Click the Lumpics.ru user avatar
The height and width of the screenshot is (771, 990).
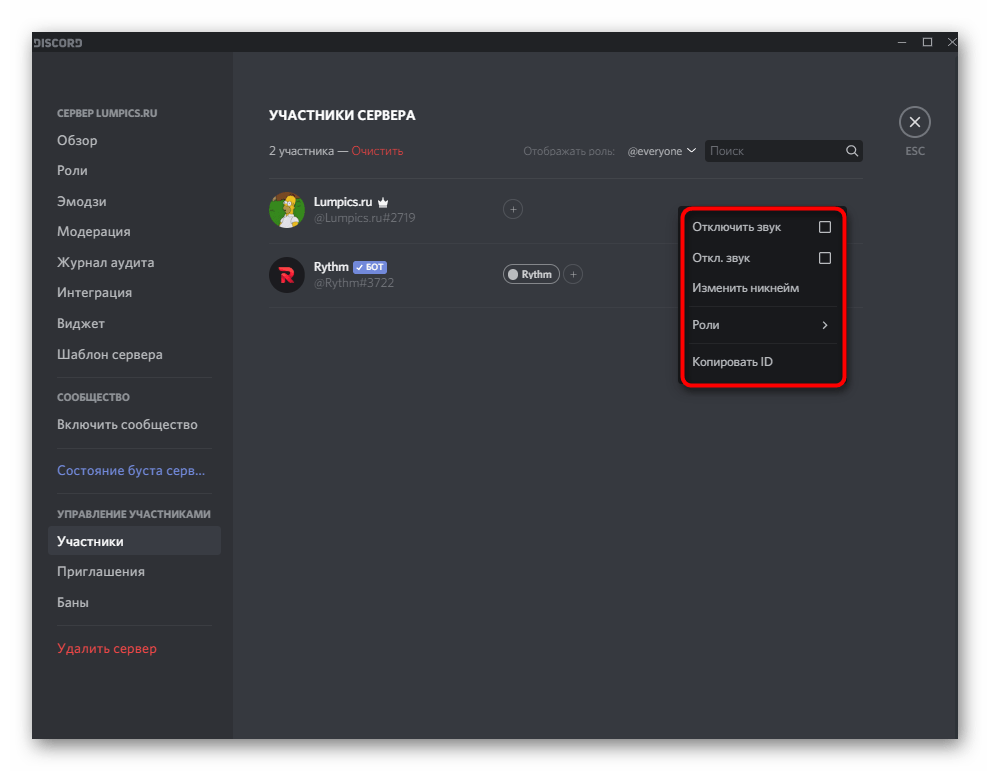[x=287, y=209]
